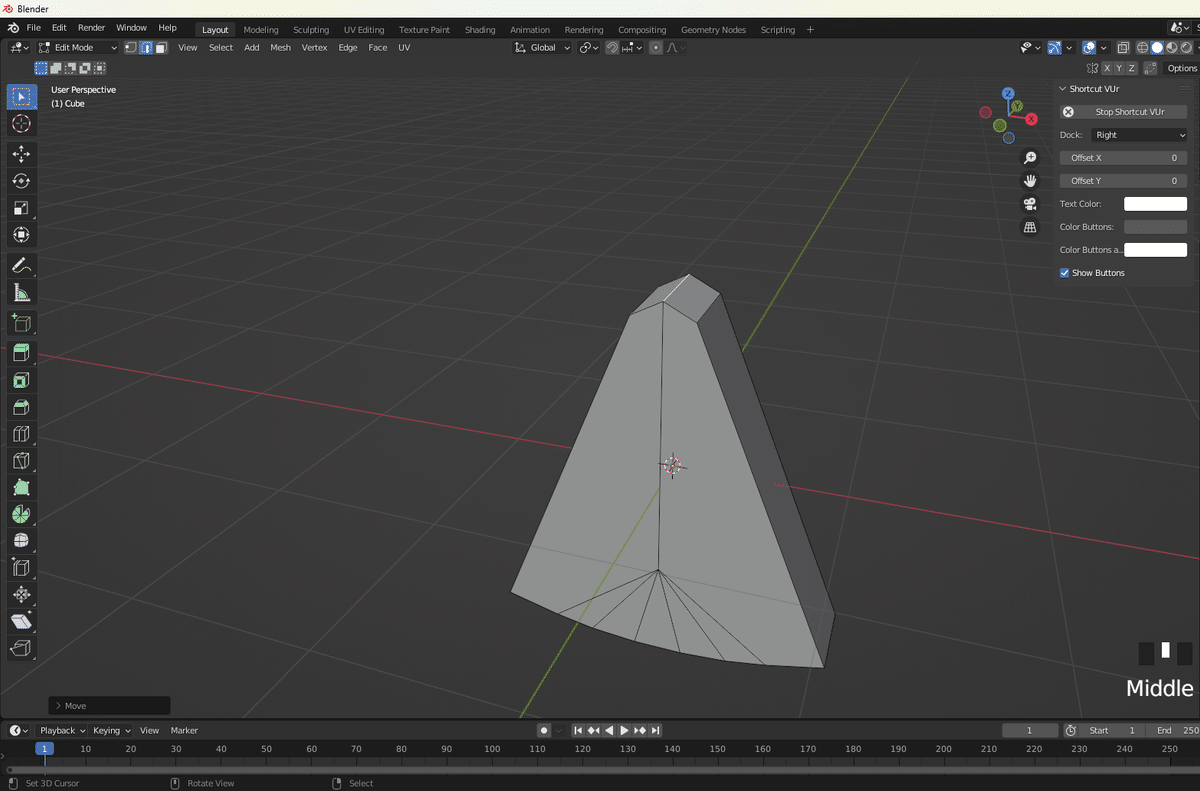Toggle the Show Buttons checkbox
1200x791 pixels.
[1065, 273]
